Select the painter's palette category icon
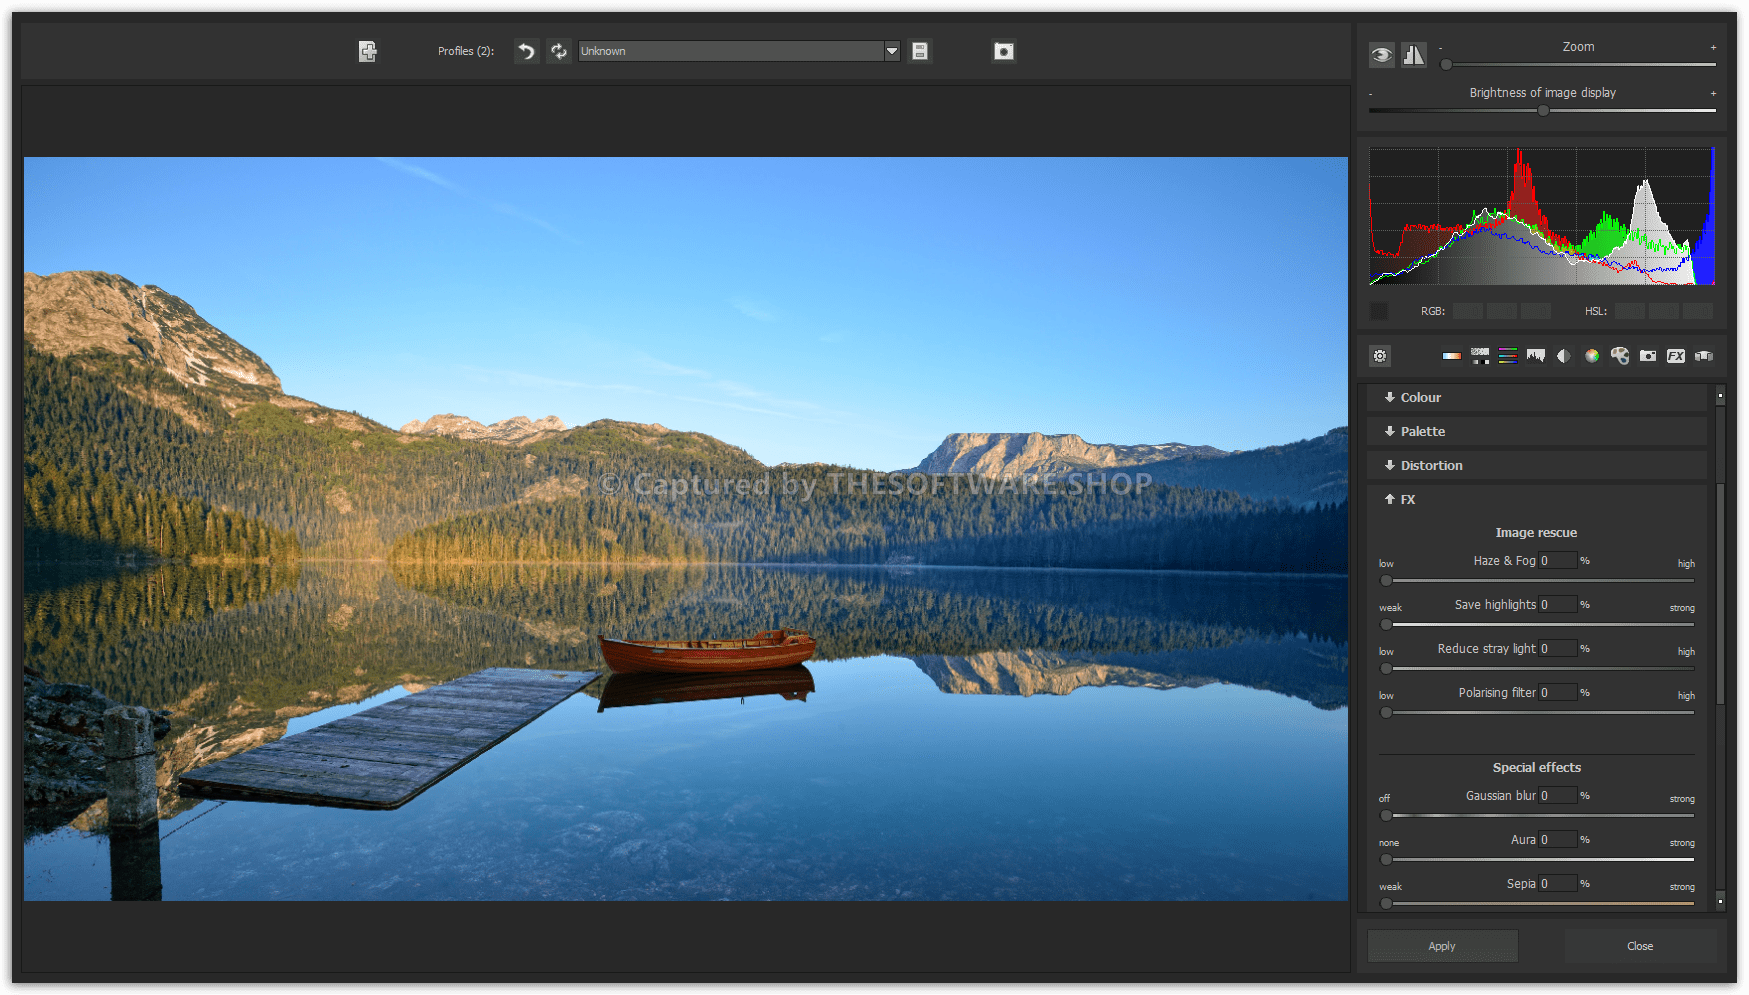This screenshot has width=1749, height=995. [x=1620, y=356]
